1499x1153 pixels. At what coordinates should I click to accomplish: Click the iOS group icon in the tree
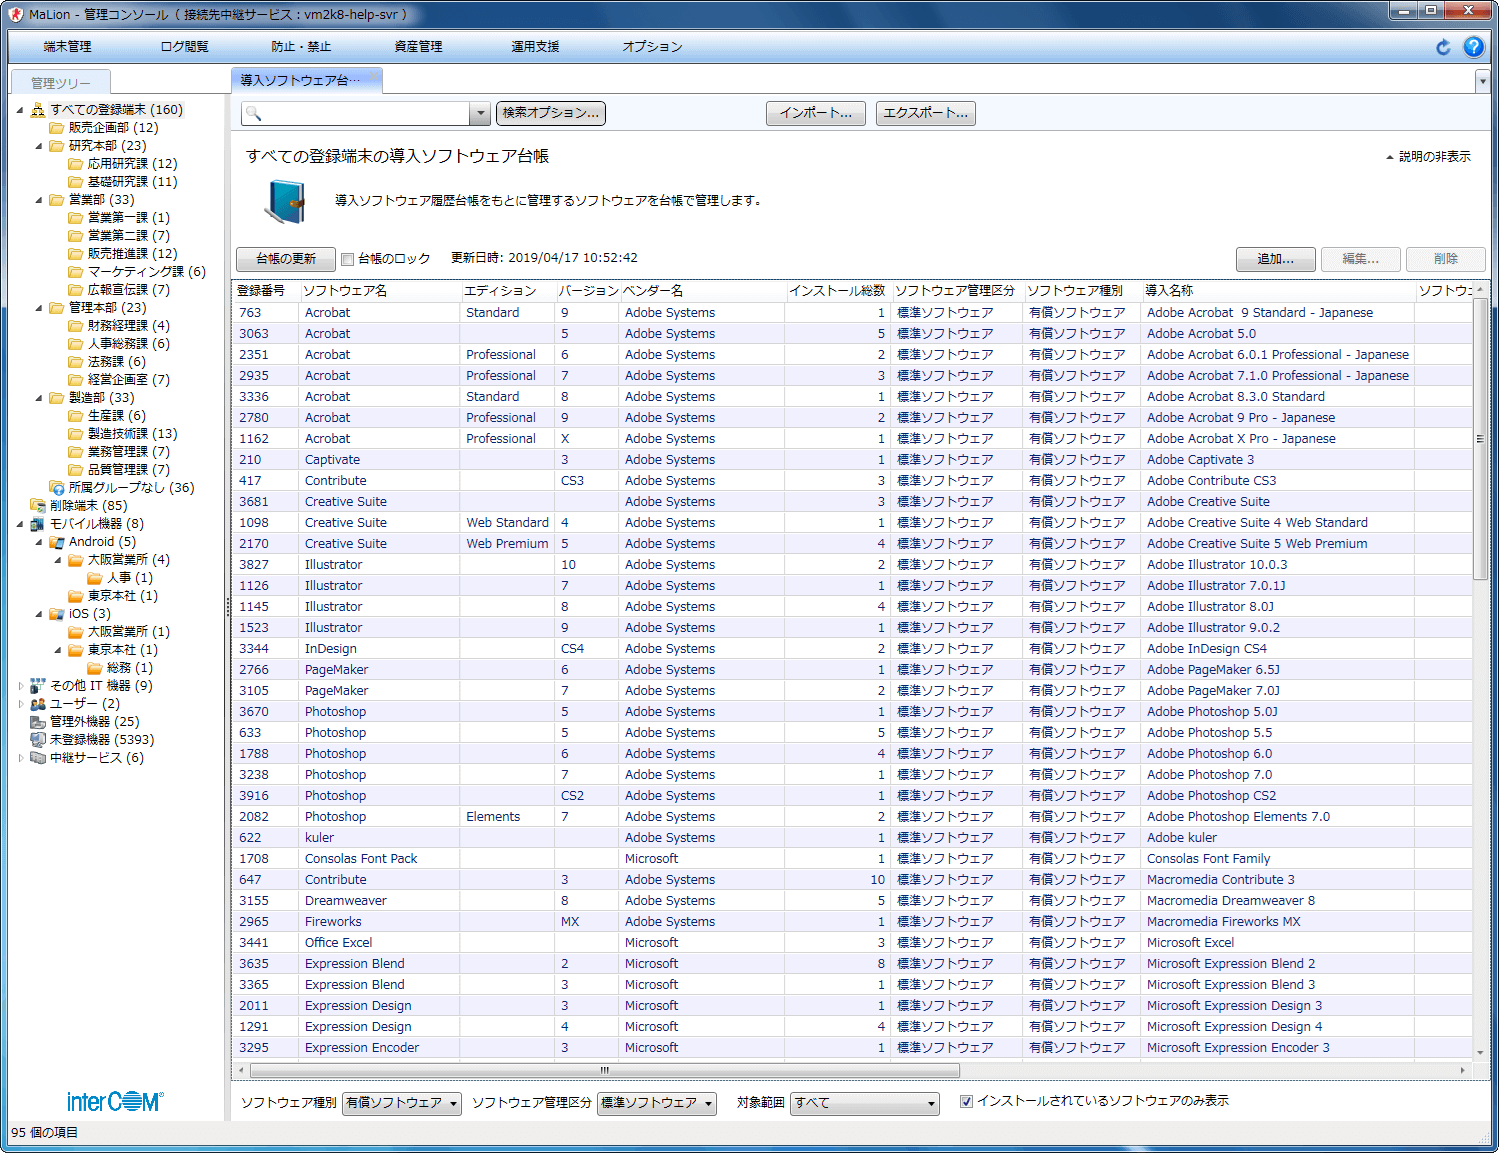pos(57,614)
